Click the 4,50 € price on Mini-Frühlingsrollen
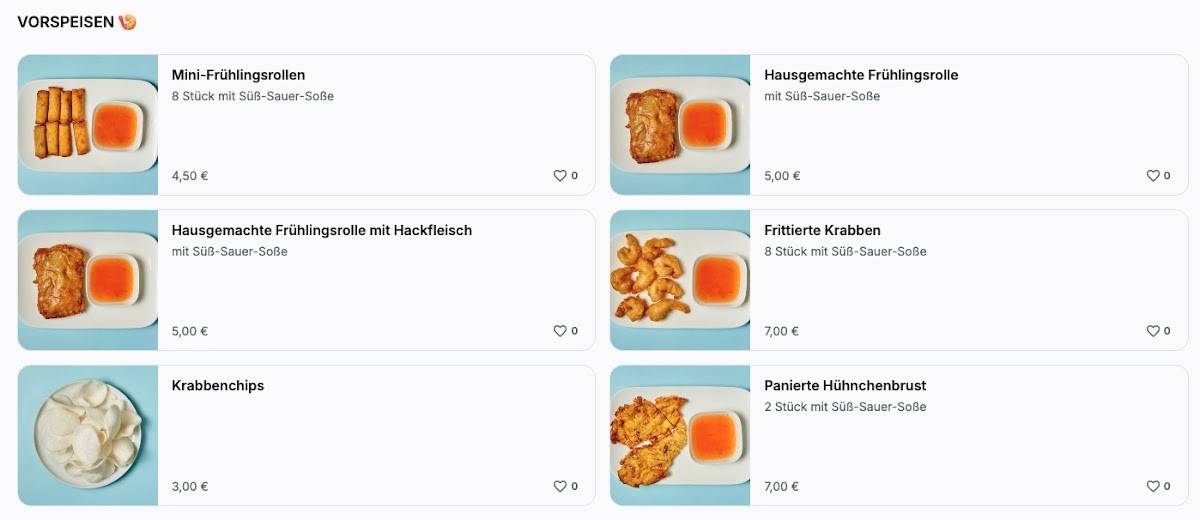Screen dimensions: 1200x520 (x=189, y=176)
